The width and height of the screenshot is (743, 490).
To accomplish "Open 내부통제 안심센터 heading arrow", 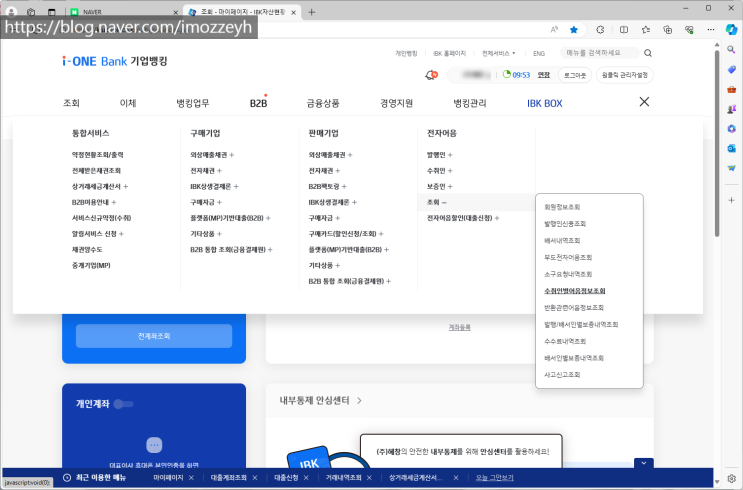I will 359,401.
